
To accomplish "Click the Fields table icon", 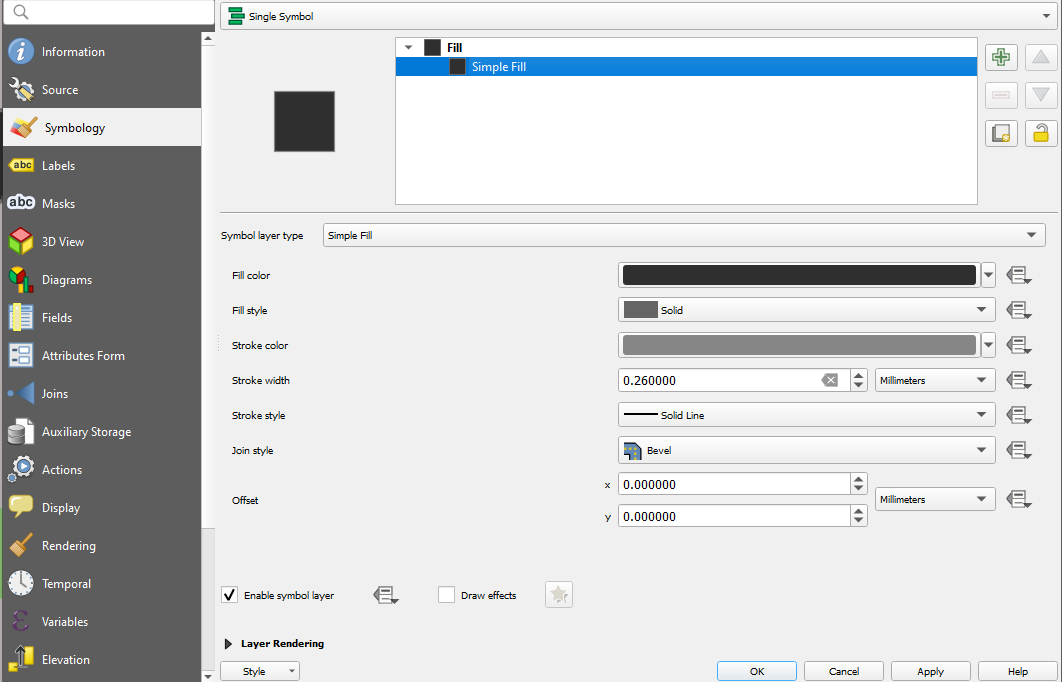I will tap(21, 318).
